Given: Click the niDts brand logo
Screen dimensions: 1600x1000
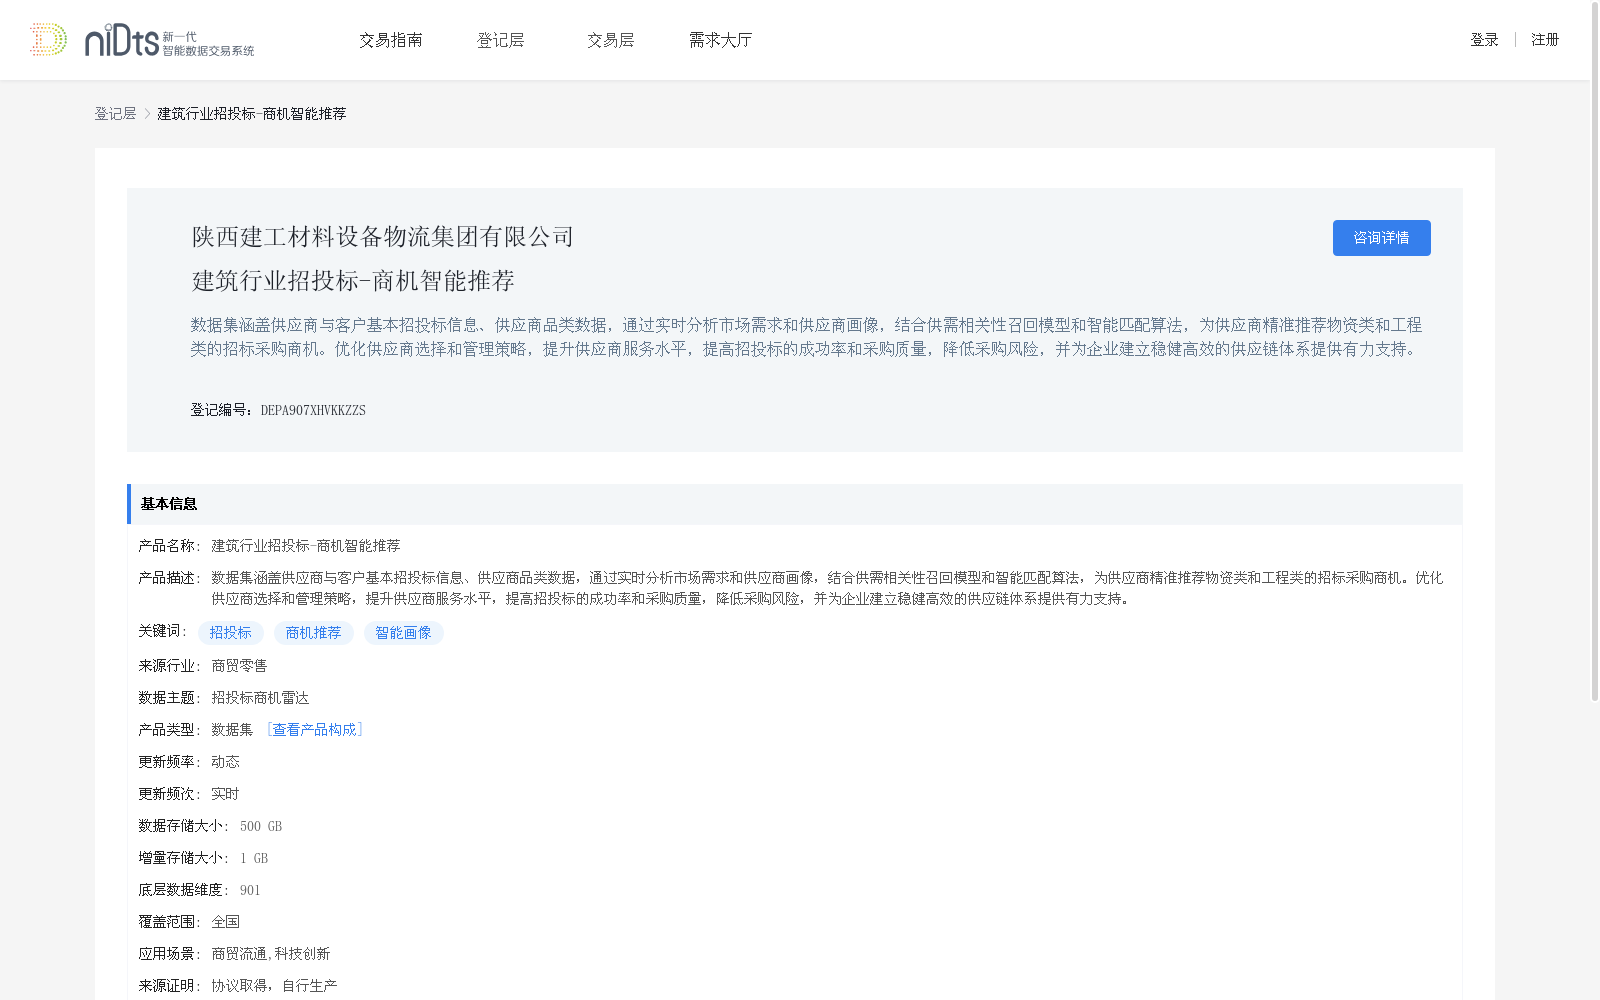Looking at the screenshot, I should tap(170, 40).
